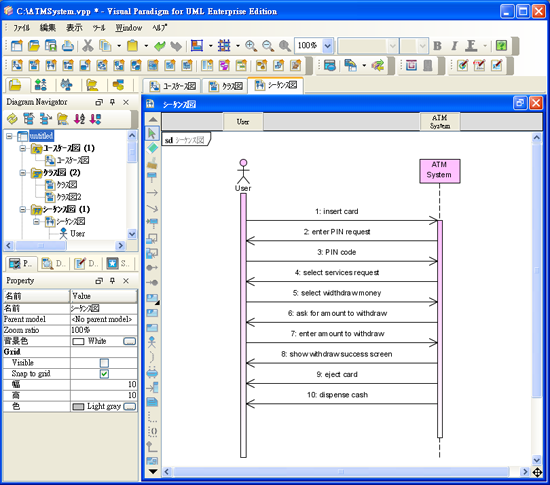
Task: Switch to the Property pane tab 'P..'
Action: (x=20, y=264)
